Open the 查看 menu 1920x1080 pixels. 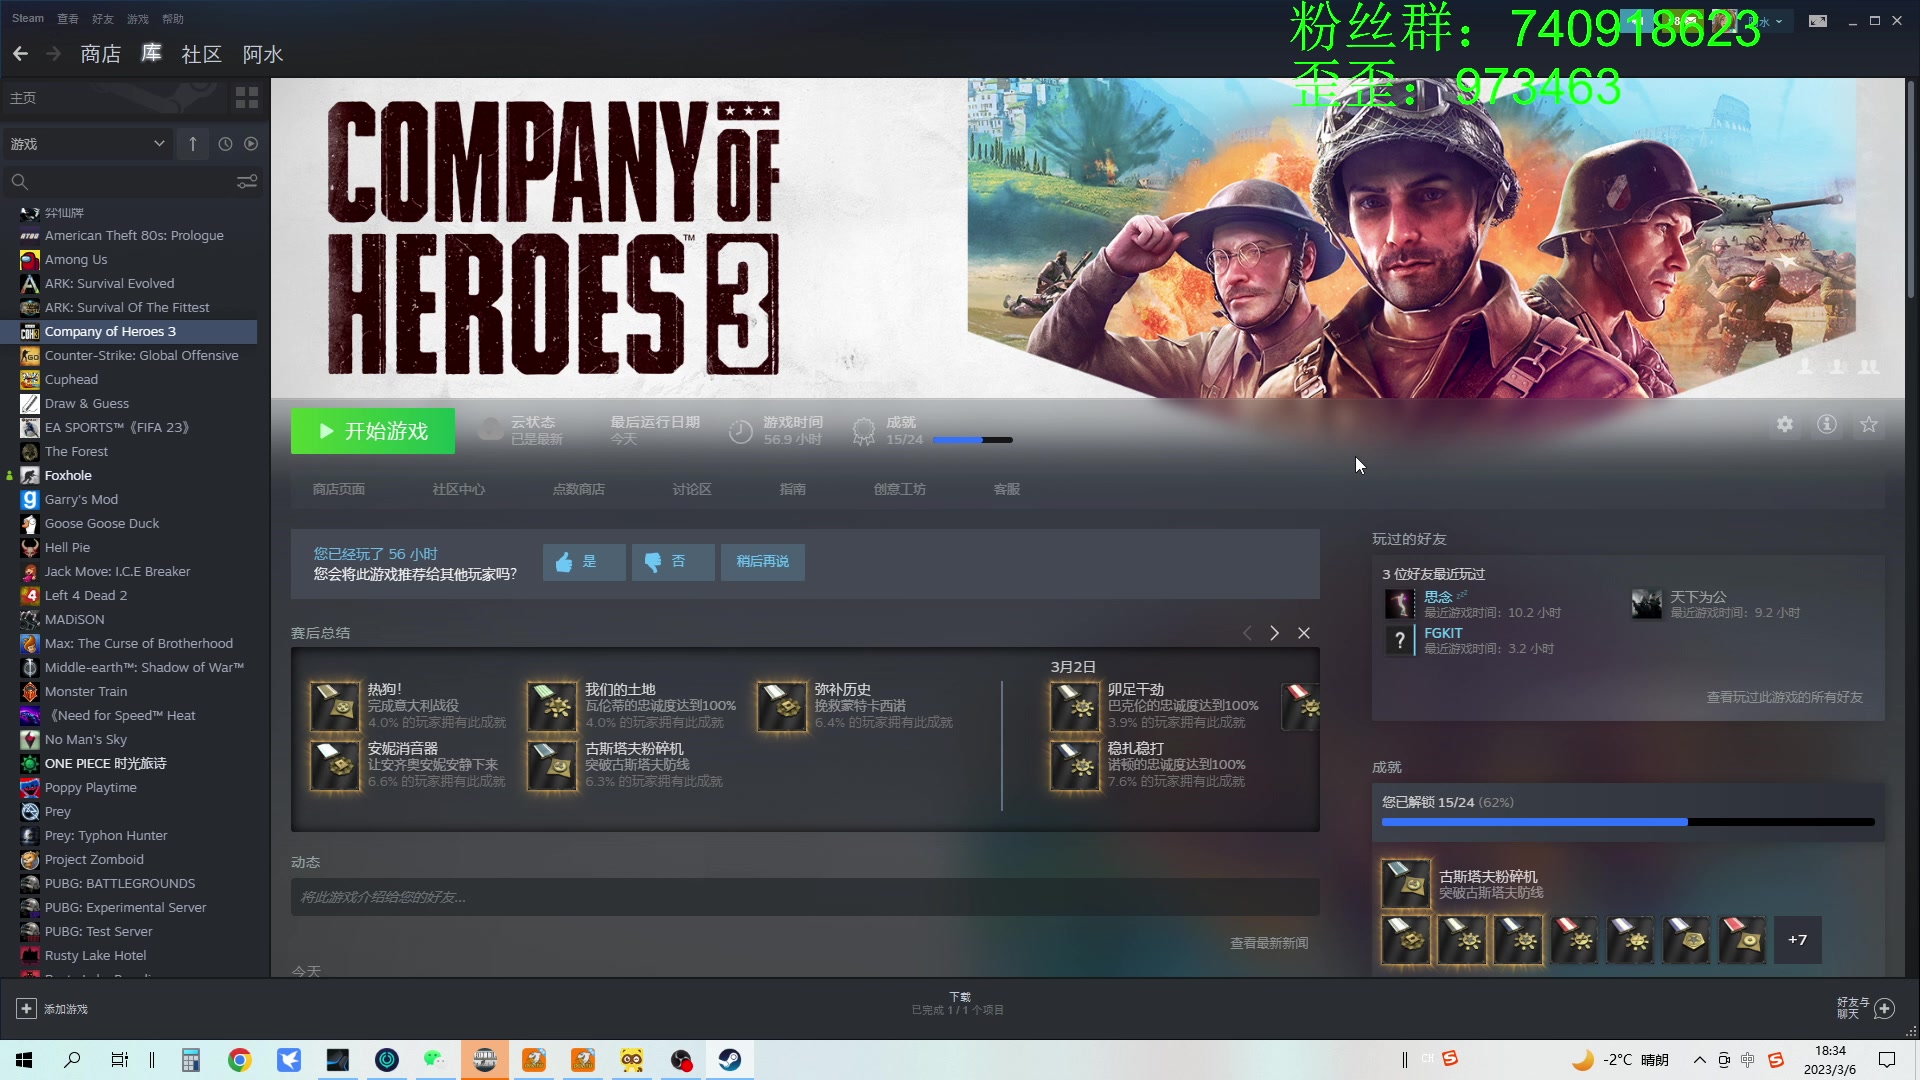click(68, 18)
